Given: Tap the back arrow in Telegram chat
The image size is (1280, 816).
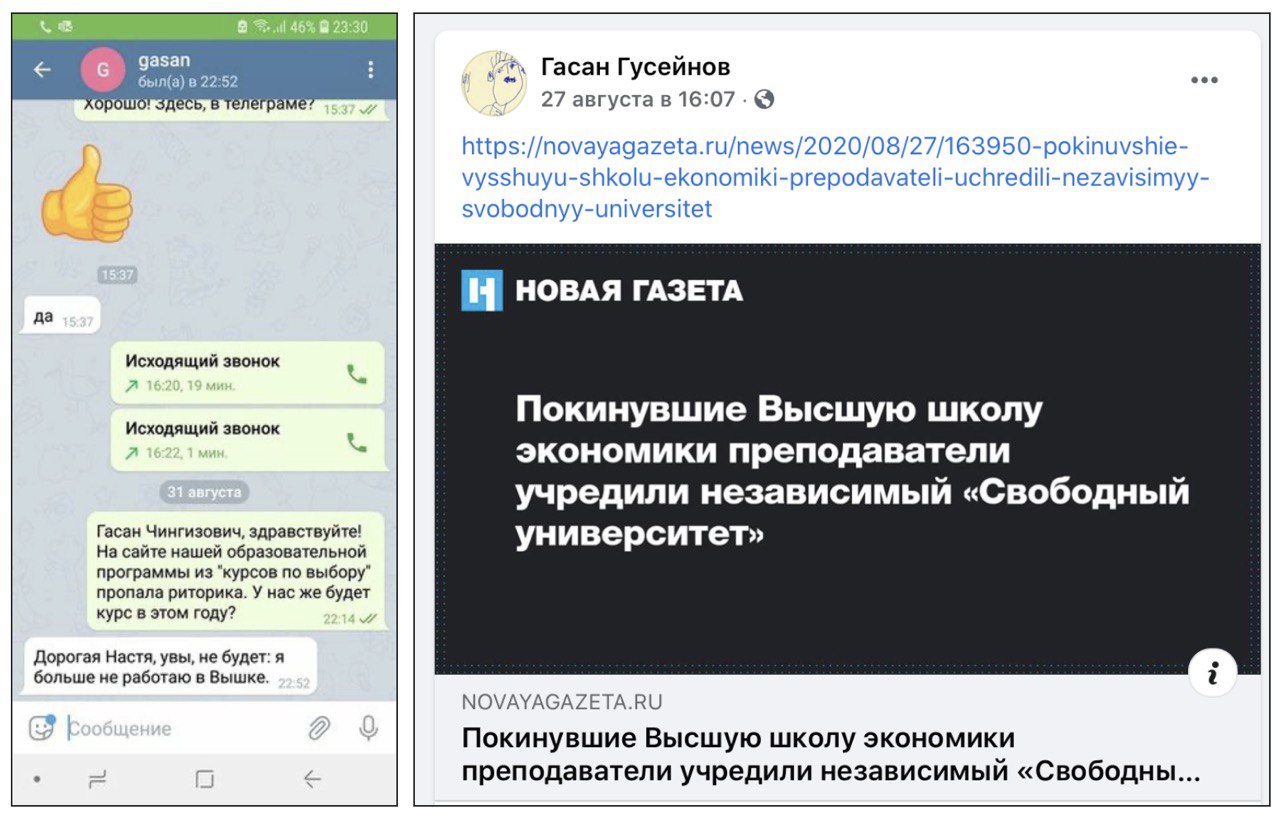Looking at the screenshot, I should click(x=41, y=70).
